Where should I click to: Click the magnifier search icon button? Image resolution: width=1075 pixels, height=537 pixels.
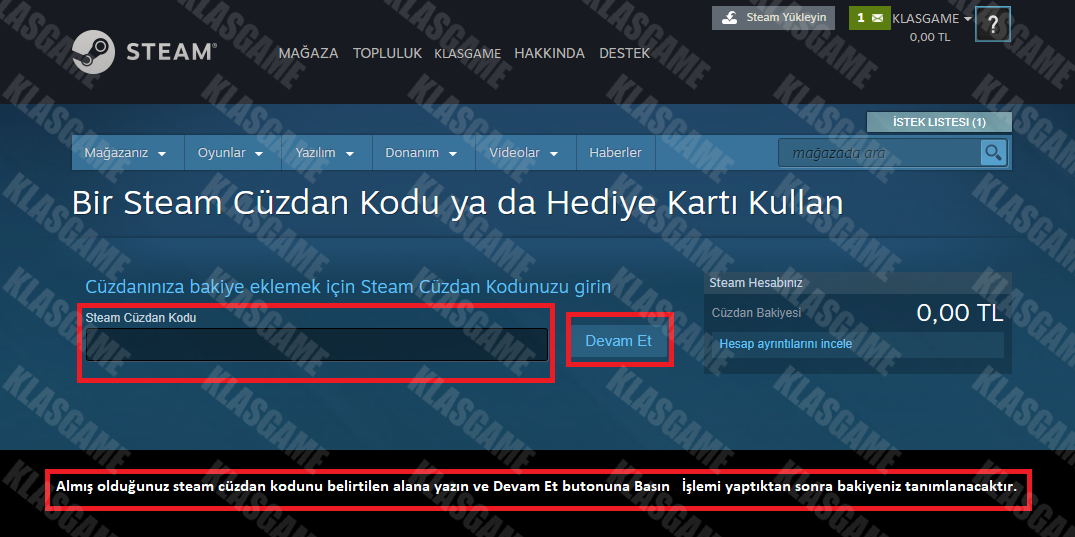tap(993, 152)
